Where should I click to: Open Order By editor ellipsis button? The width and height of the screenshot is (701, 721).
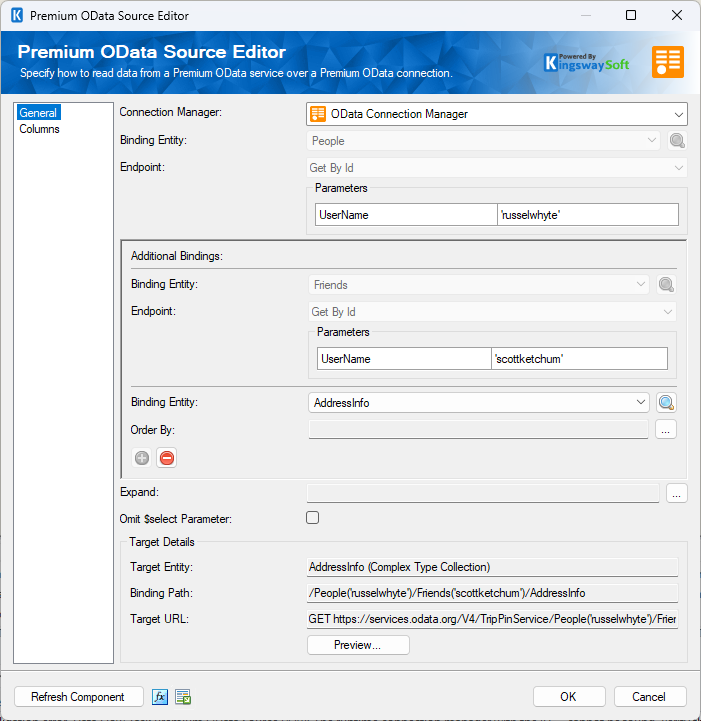[x=666, y=430]
